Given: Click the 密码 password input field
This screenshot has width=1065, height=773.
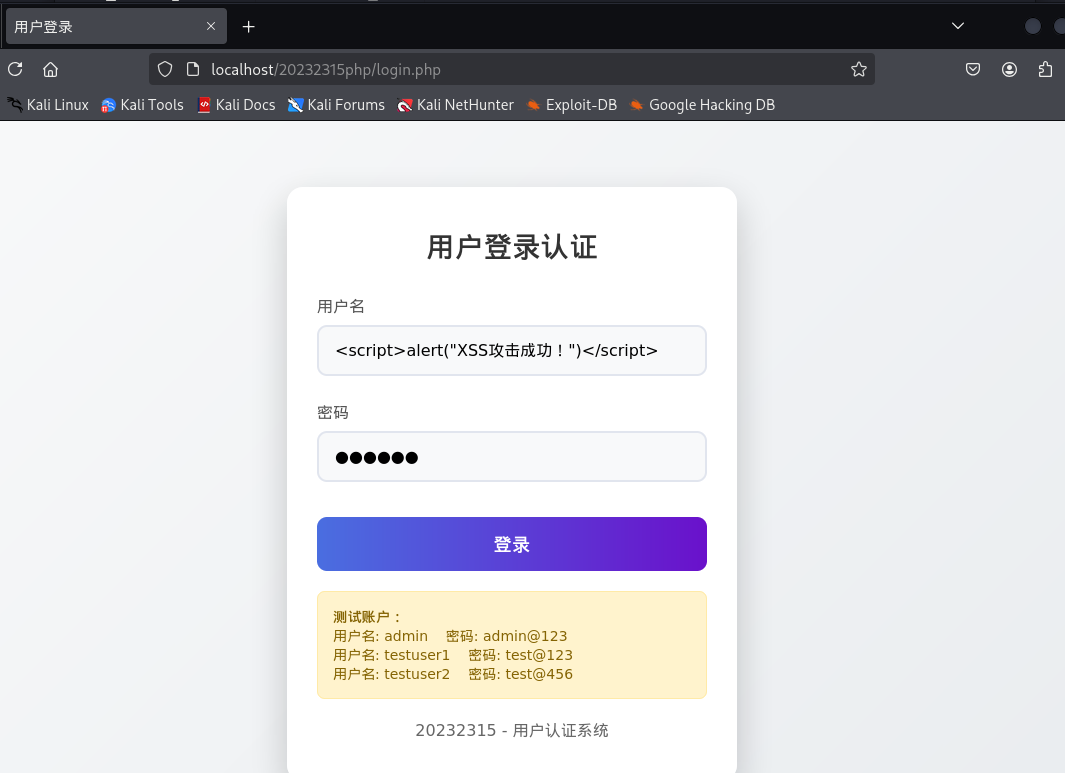Looking at the screenshot, I should (511, 456).
